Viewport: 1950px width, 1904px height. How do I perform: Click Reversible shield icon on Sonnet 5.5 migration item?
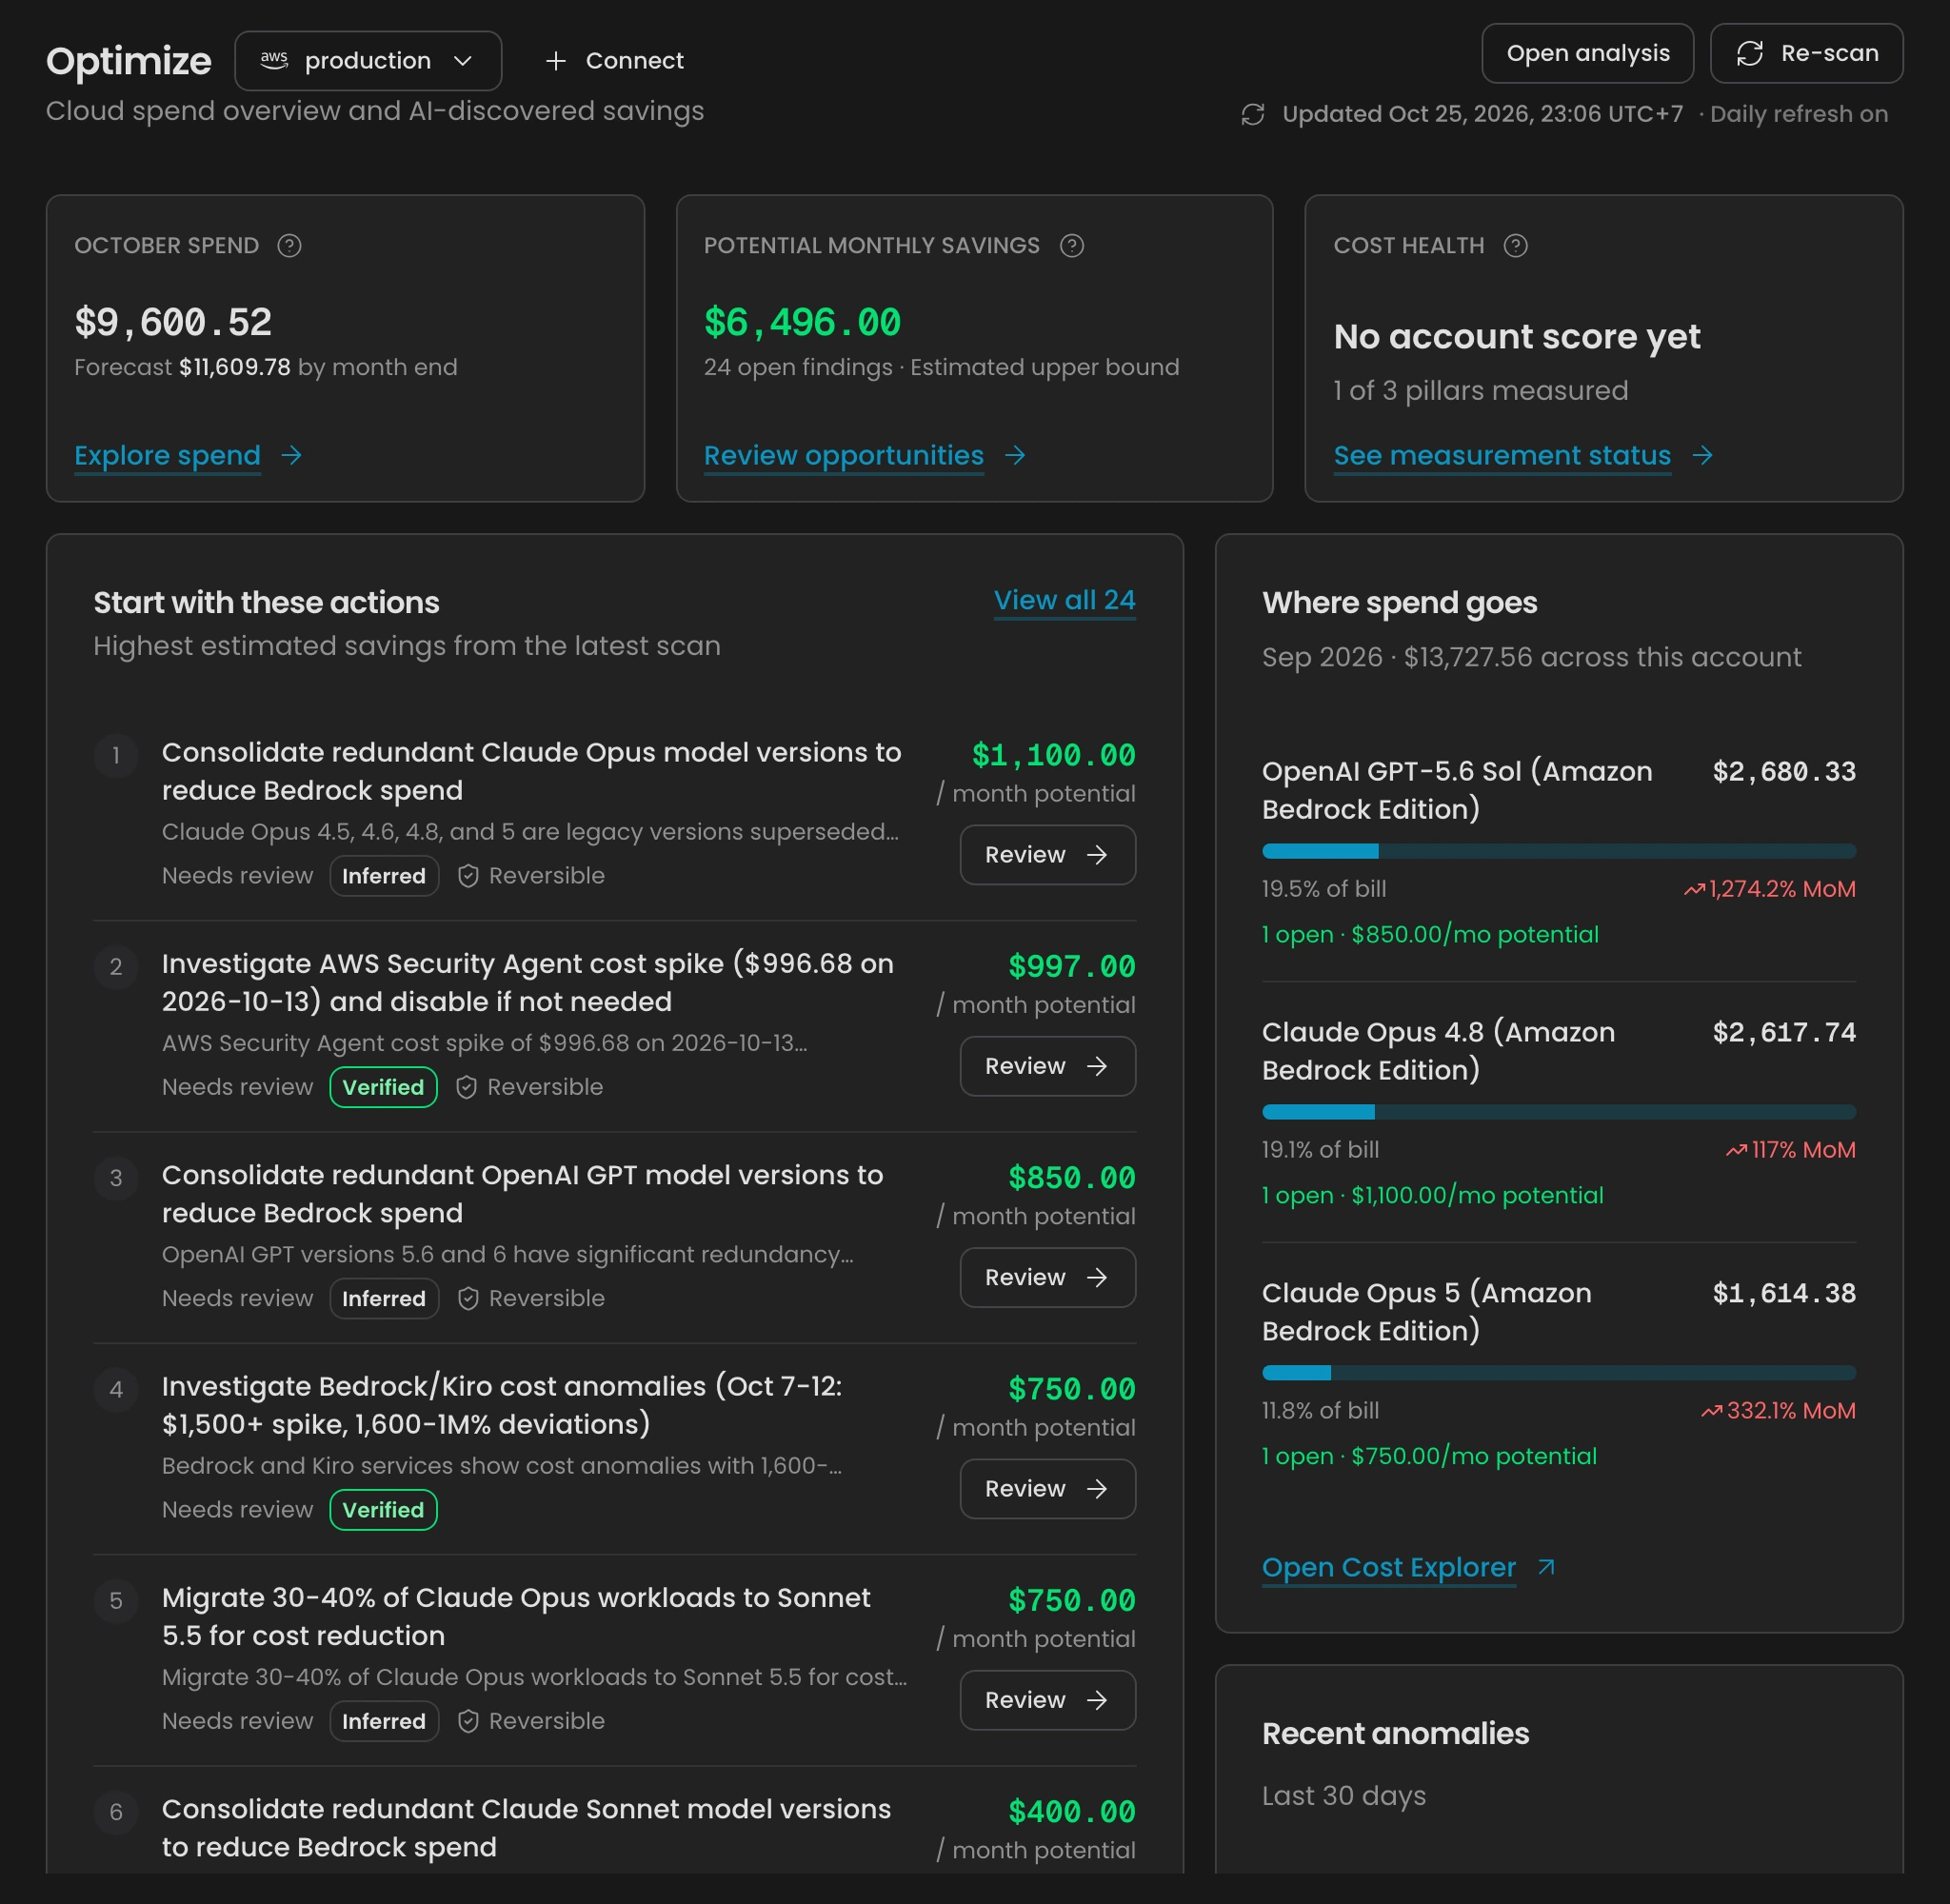click(467, 1721)
